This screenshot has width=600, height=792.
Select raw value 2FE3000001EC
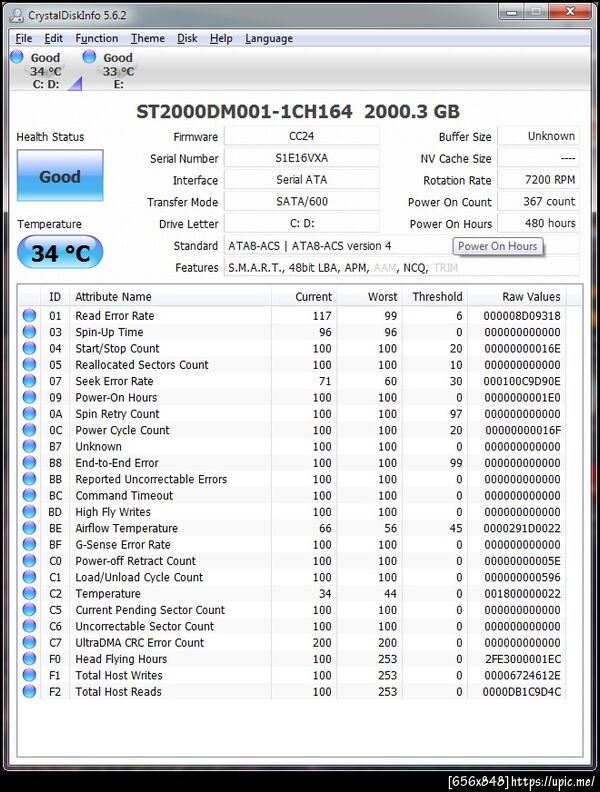[x=523, y=659]
